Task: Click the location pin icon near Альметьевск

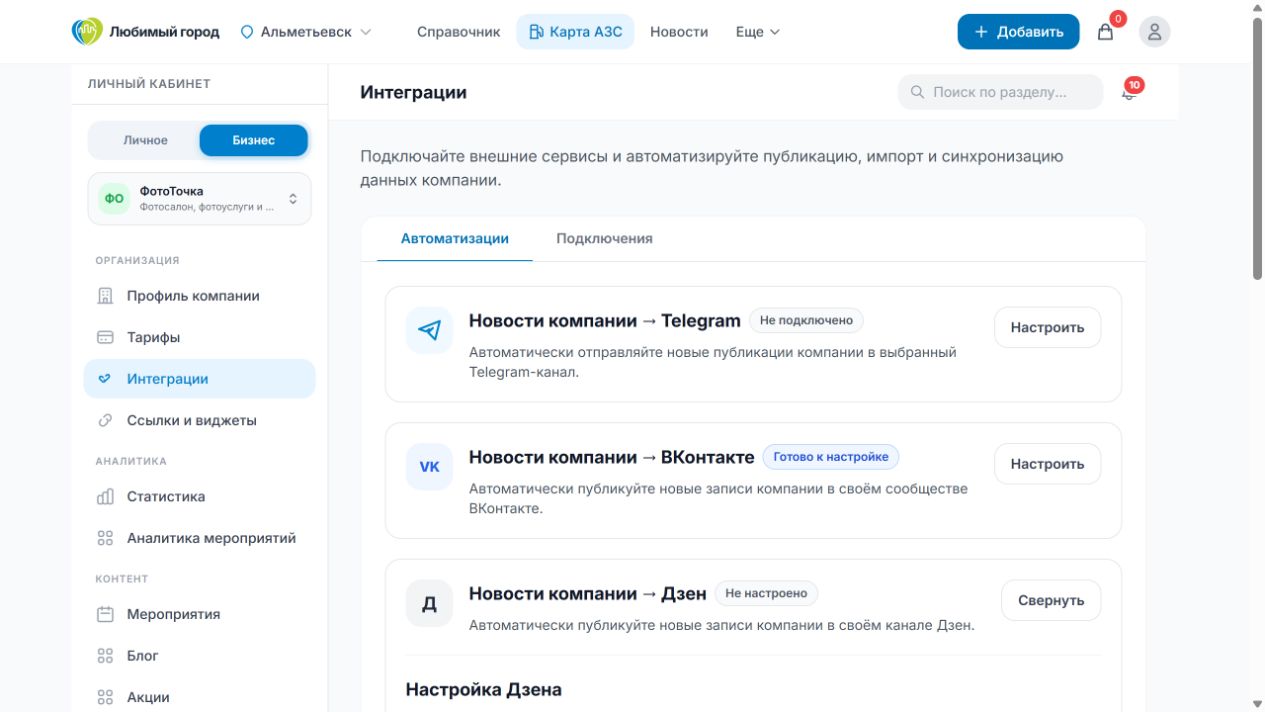Action: click(247, 32)
